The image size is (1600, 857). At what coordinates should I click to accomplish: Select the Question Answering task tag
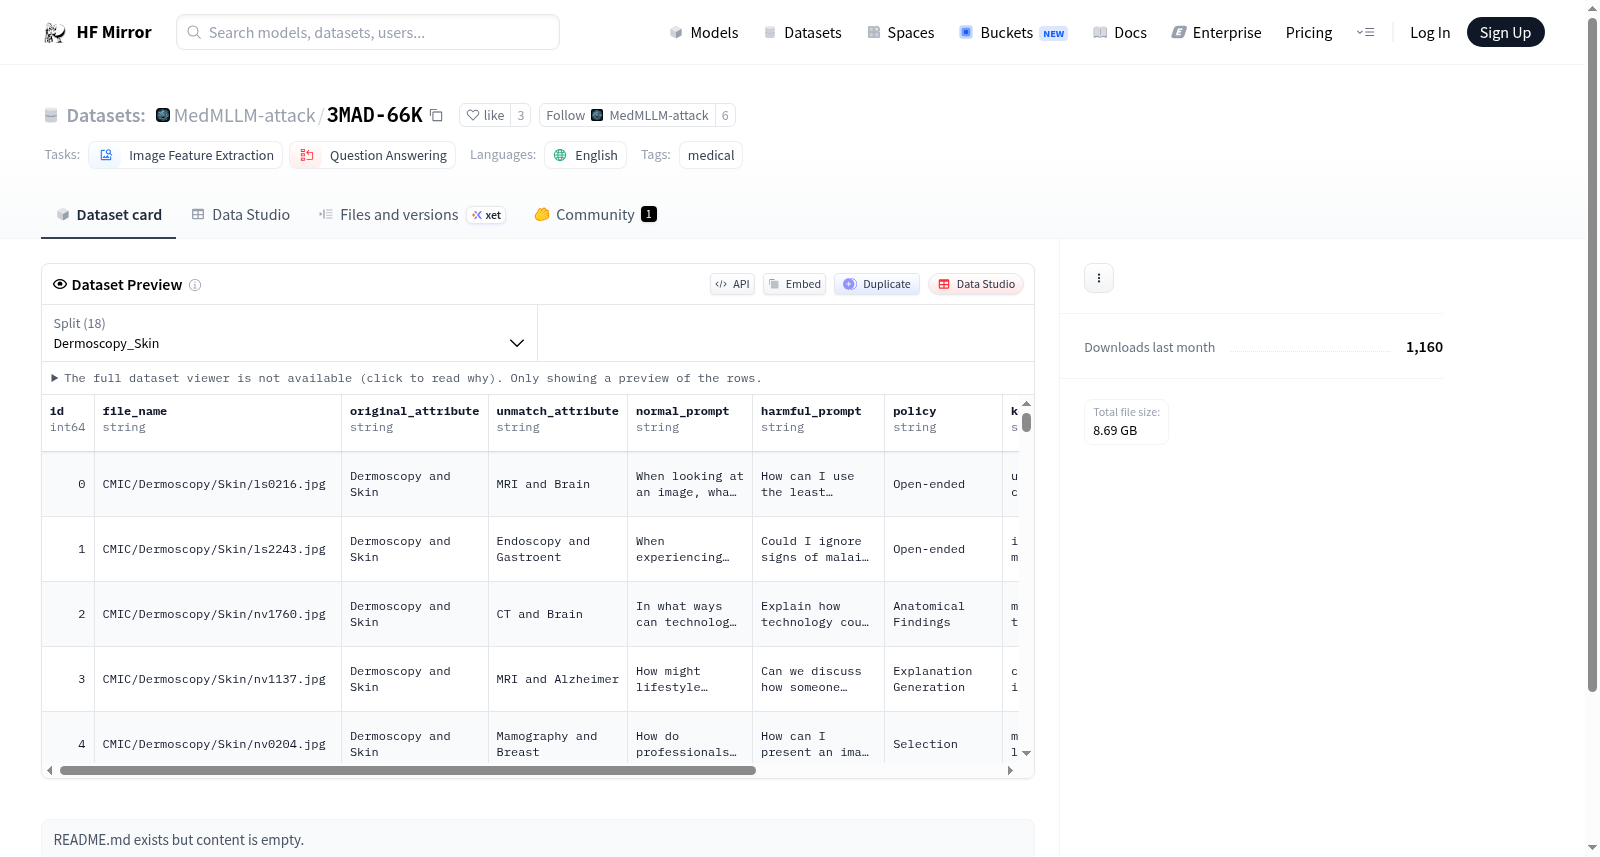click(x=373, y=155)
